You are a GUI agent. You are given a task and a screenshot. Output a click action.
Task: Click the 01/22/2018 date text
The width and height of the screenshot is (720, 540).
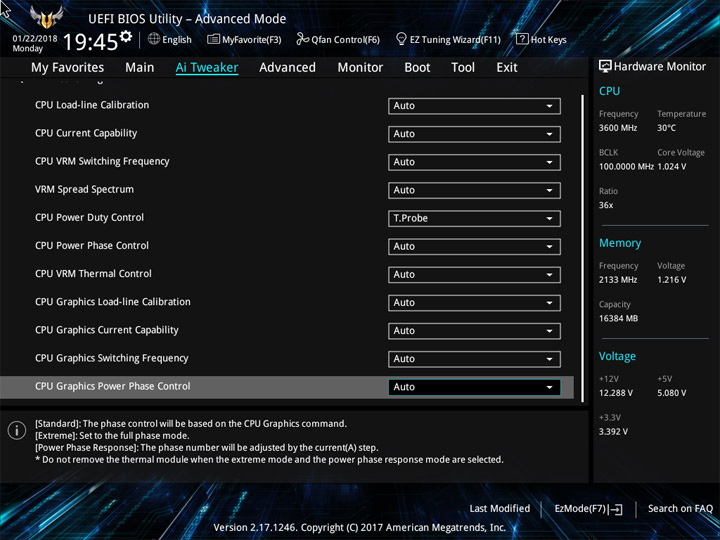pos(35,39)
